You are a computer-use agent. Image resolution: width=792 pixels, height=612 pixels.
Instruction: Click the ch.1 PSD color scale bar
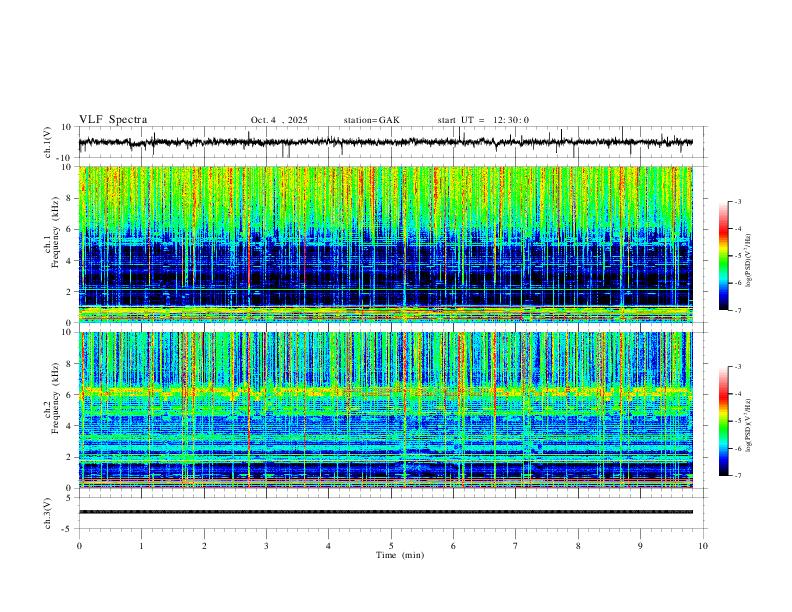click(724, 256)
